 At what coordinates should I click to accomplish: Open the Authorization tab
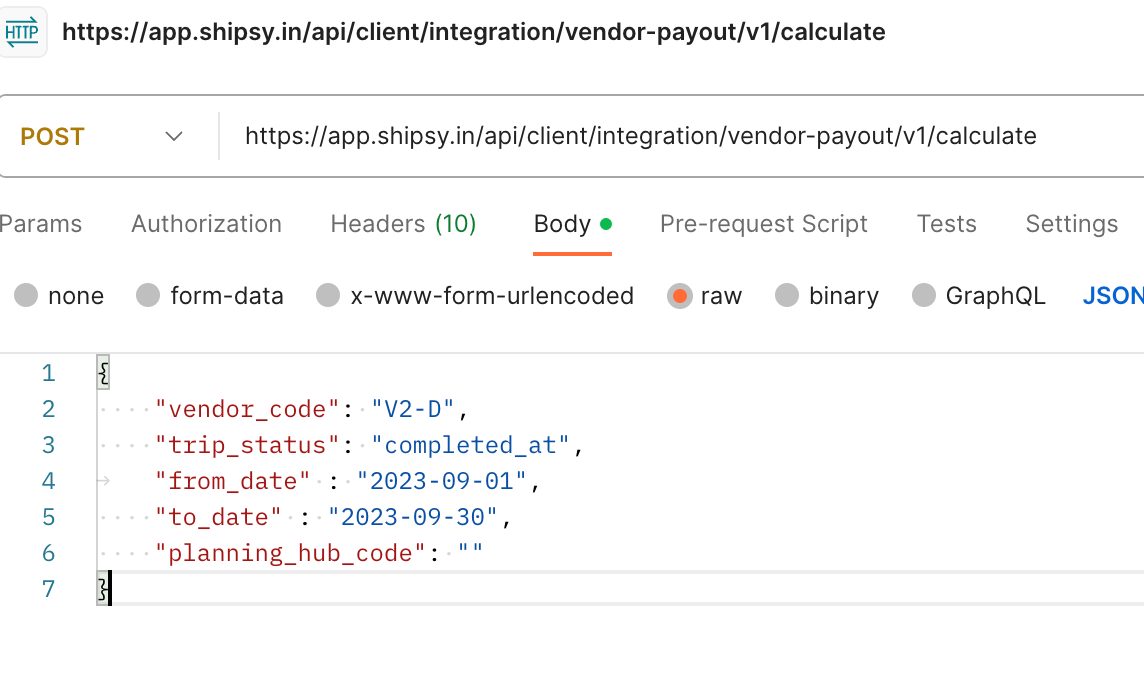click(206, 224)
